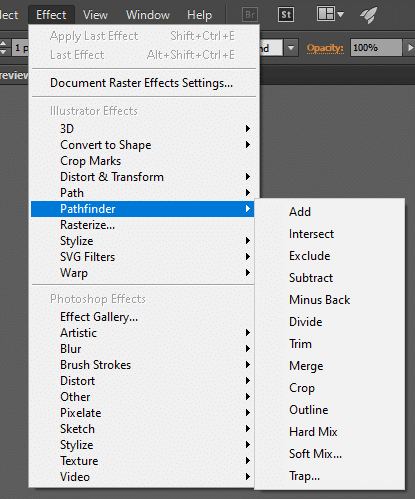Expand the Distort & Transform submenu
The height and width of the screenshot is (499, 415).
click(x=142, y=177)
